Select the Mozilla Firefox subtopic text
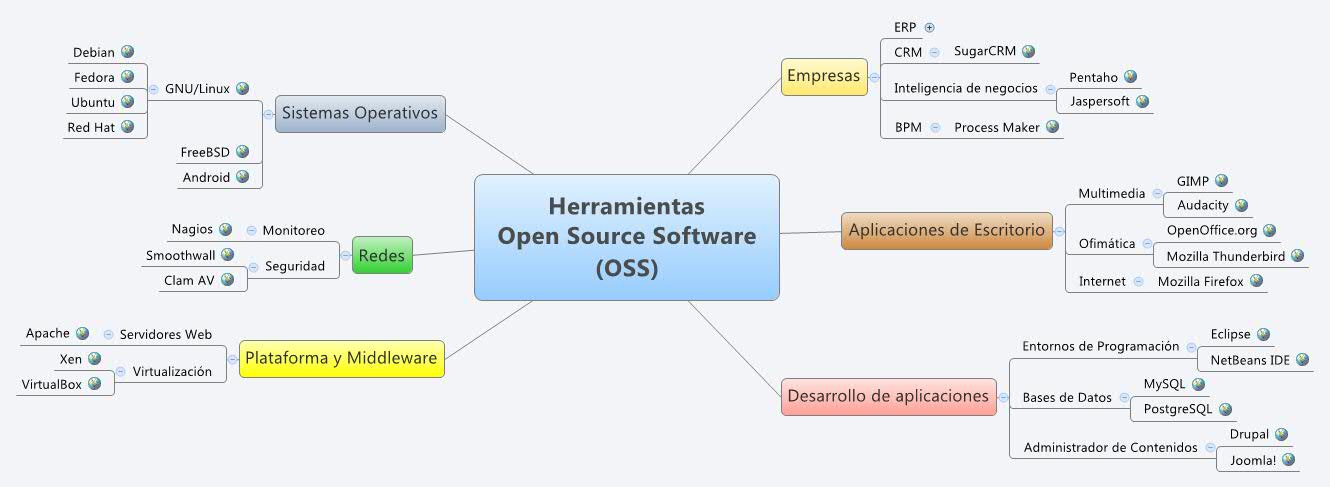 point(1200,282)
